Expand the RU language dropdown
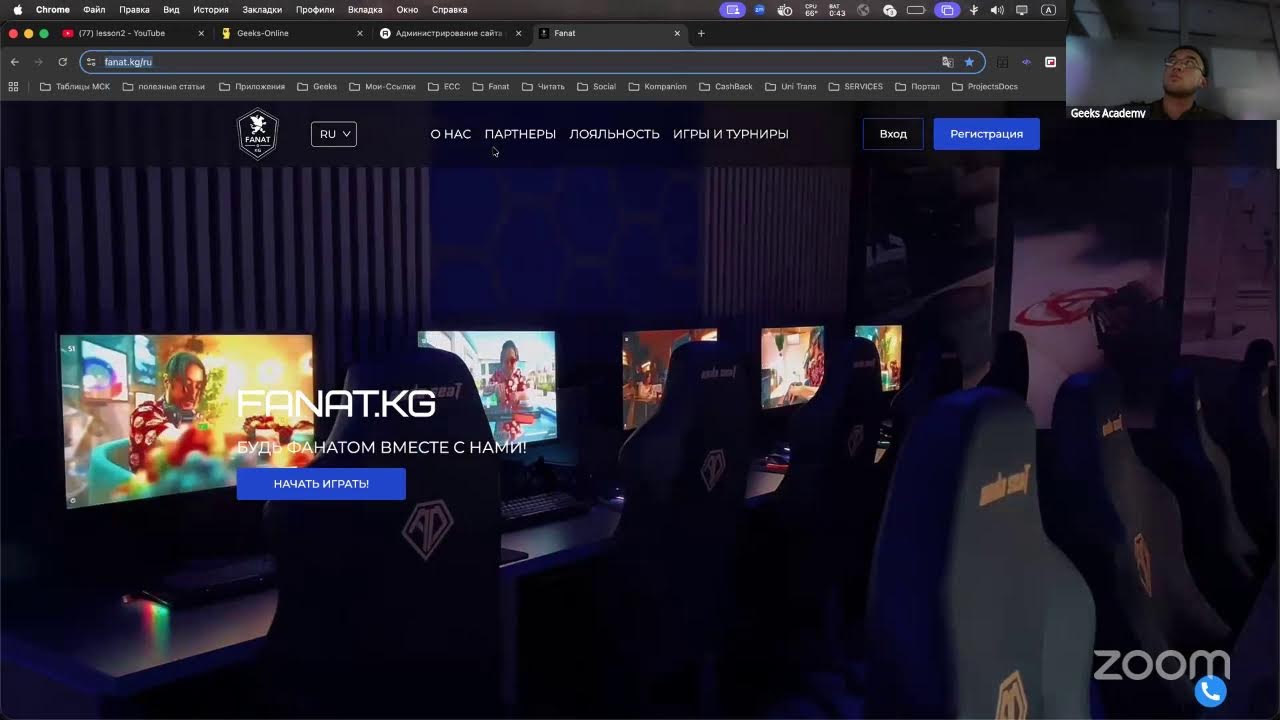Screen dimensions: 1280x720 334,134
